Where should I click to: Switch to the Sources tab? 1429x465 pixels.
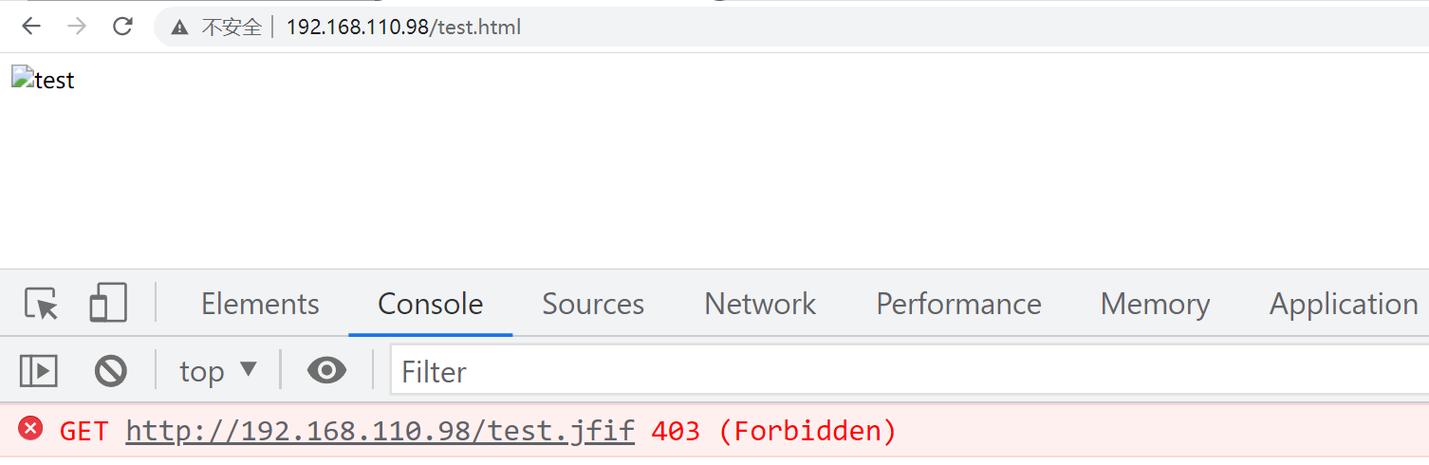(x=593, y=304)
